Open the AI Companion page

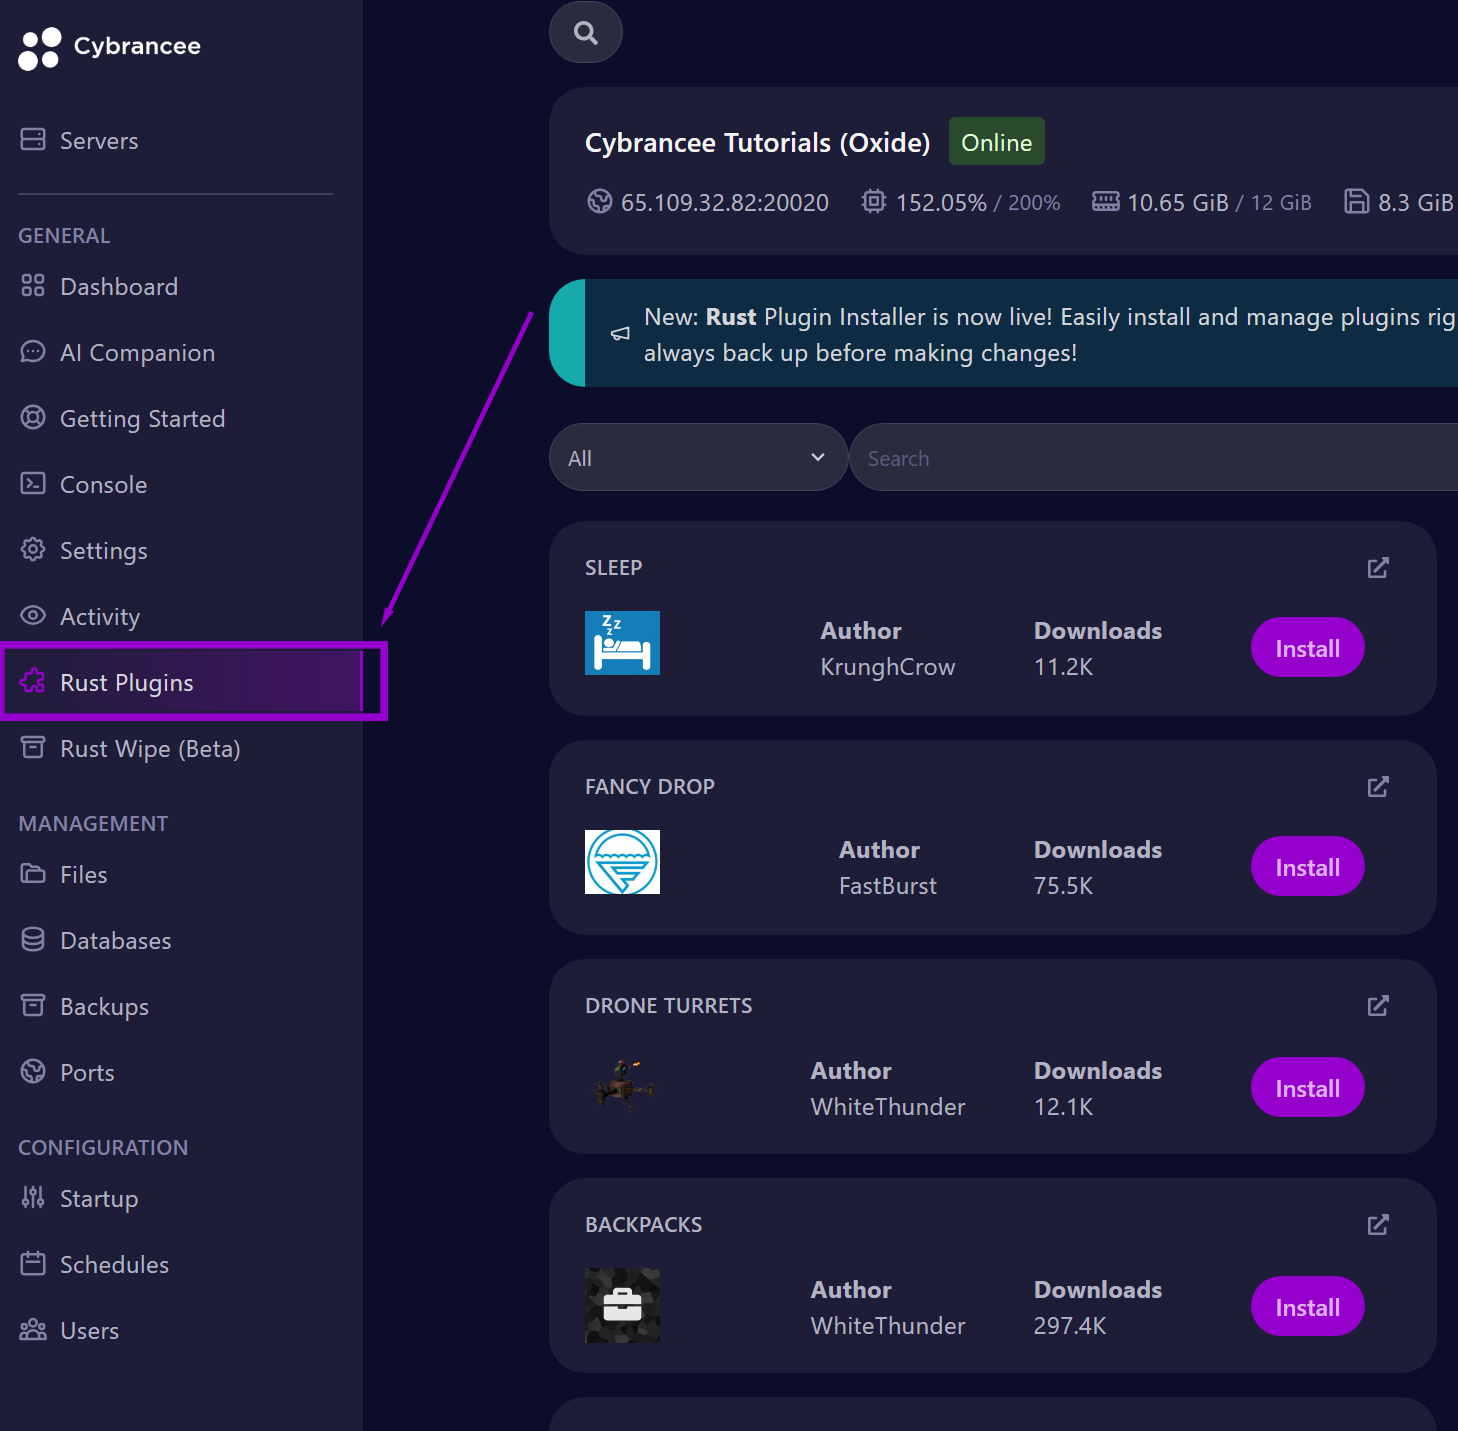(x=137, y=353)
